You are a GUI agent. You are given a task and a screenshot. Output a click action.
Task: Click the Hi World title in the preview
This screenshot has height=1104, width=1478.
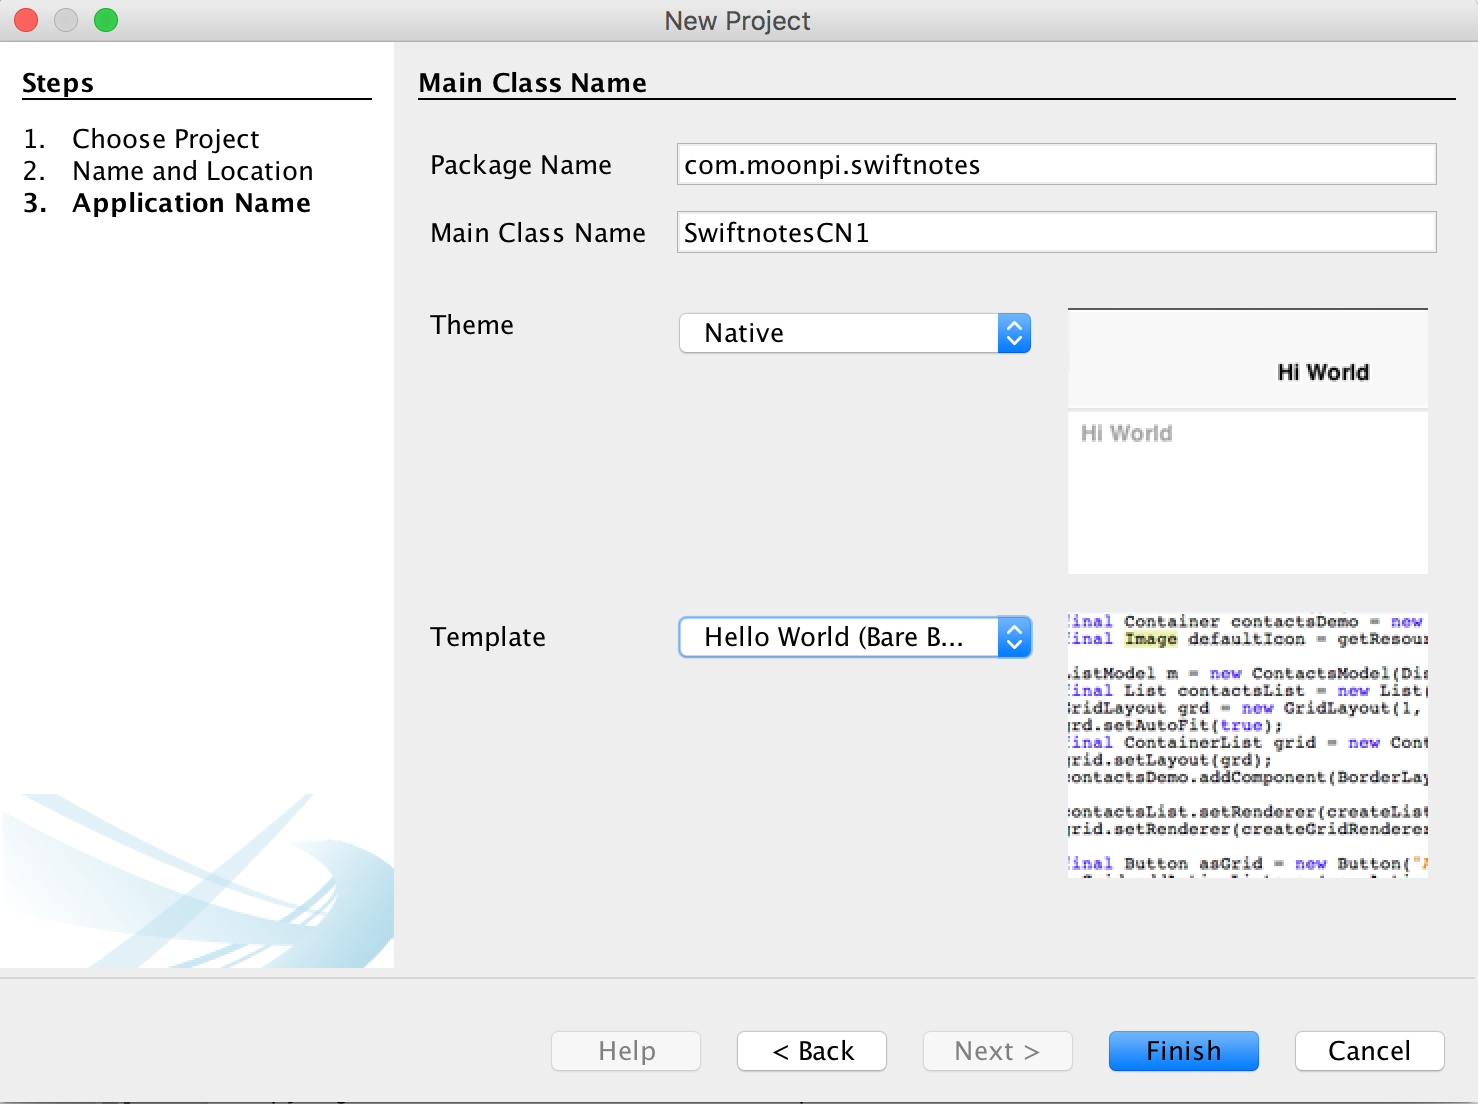point(1322,371)
